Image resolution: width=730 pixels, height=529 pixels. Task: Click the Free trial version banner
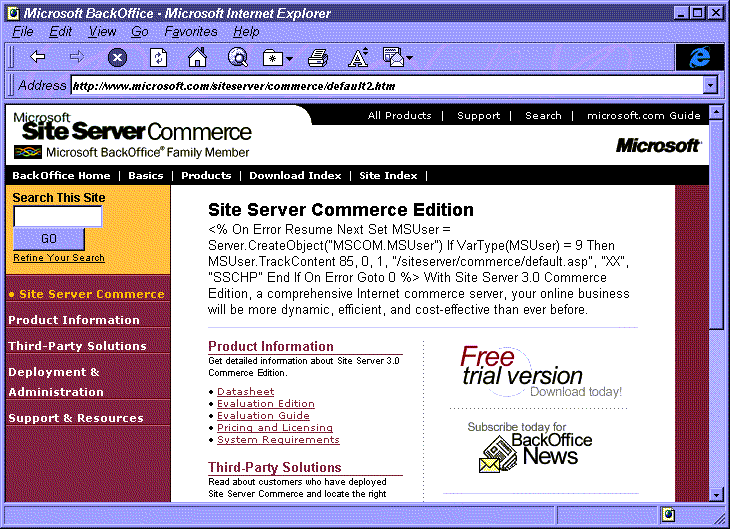pos(540,372)
